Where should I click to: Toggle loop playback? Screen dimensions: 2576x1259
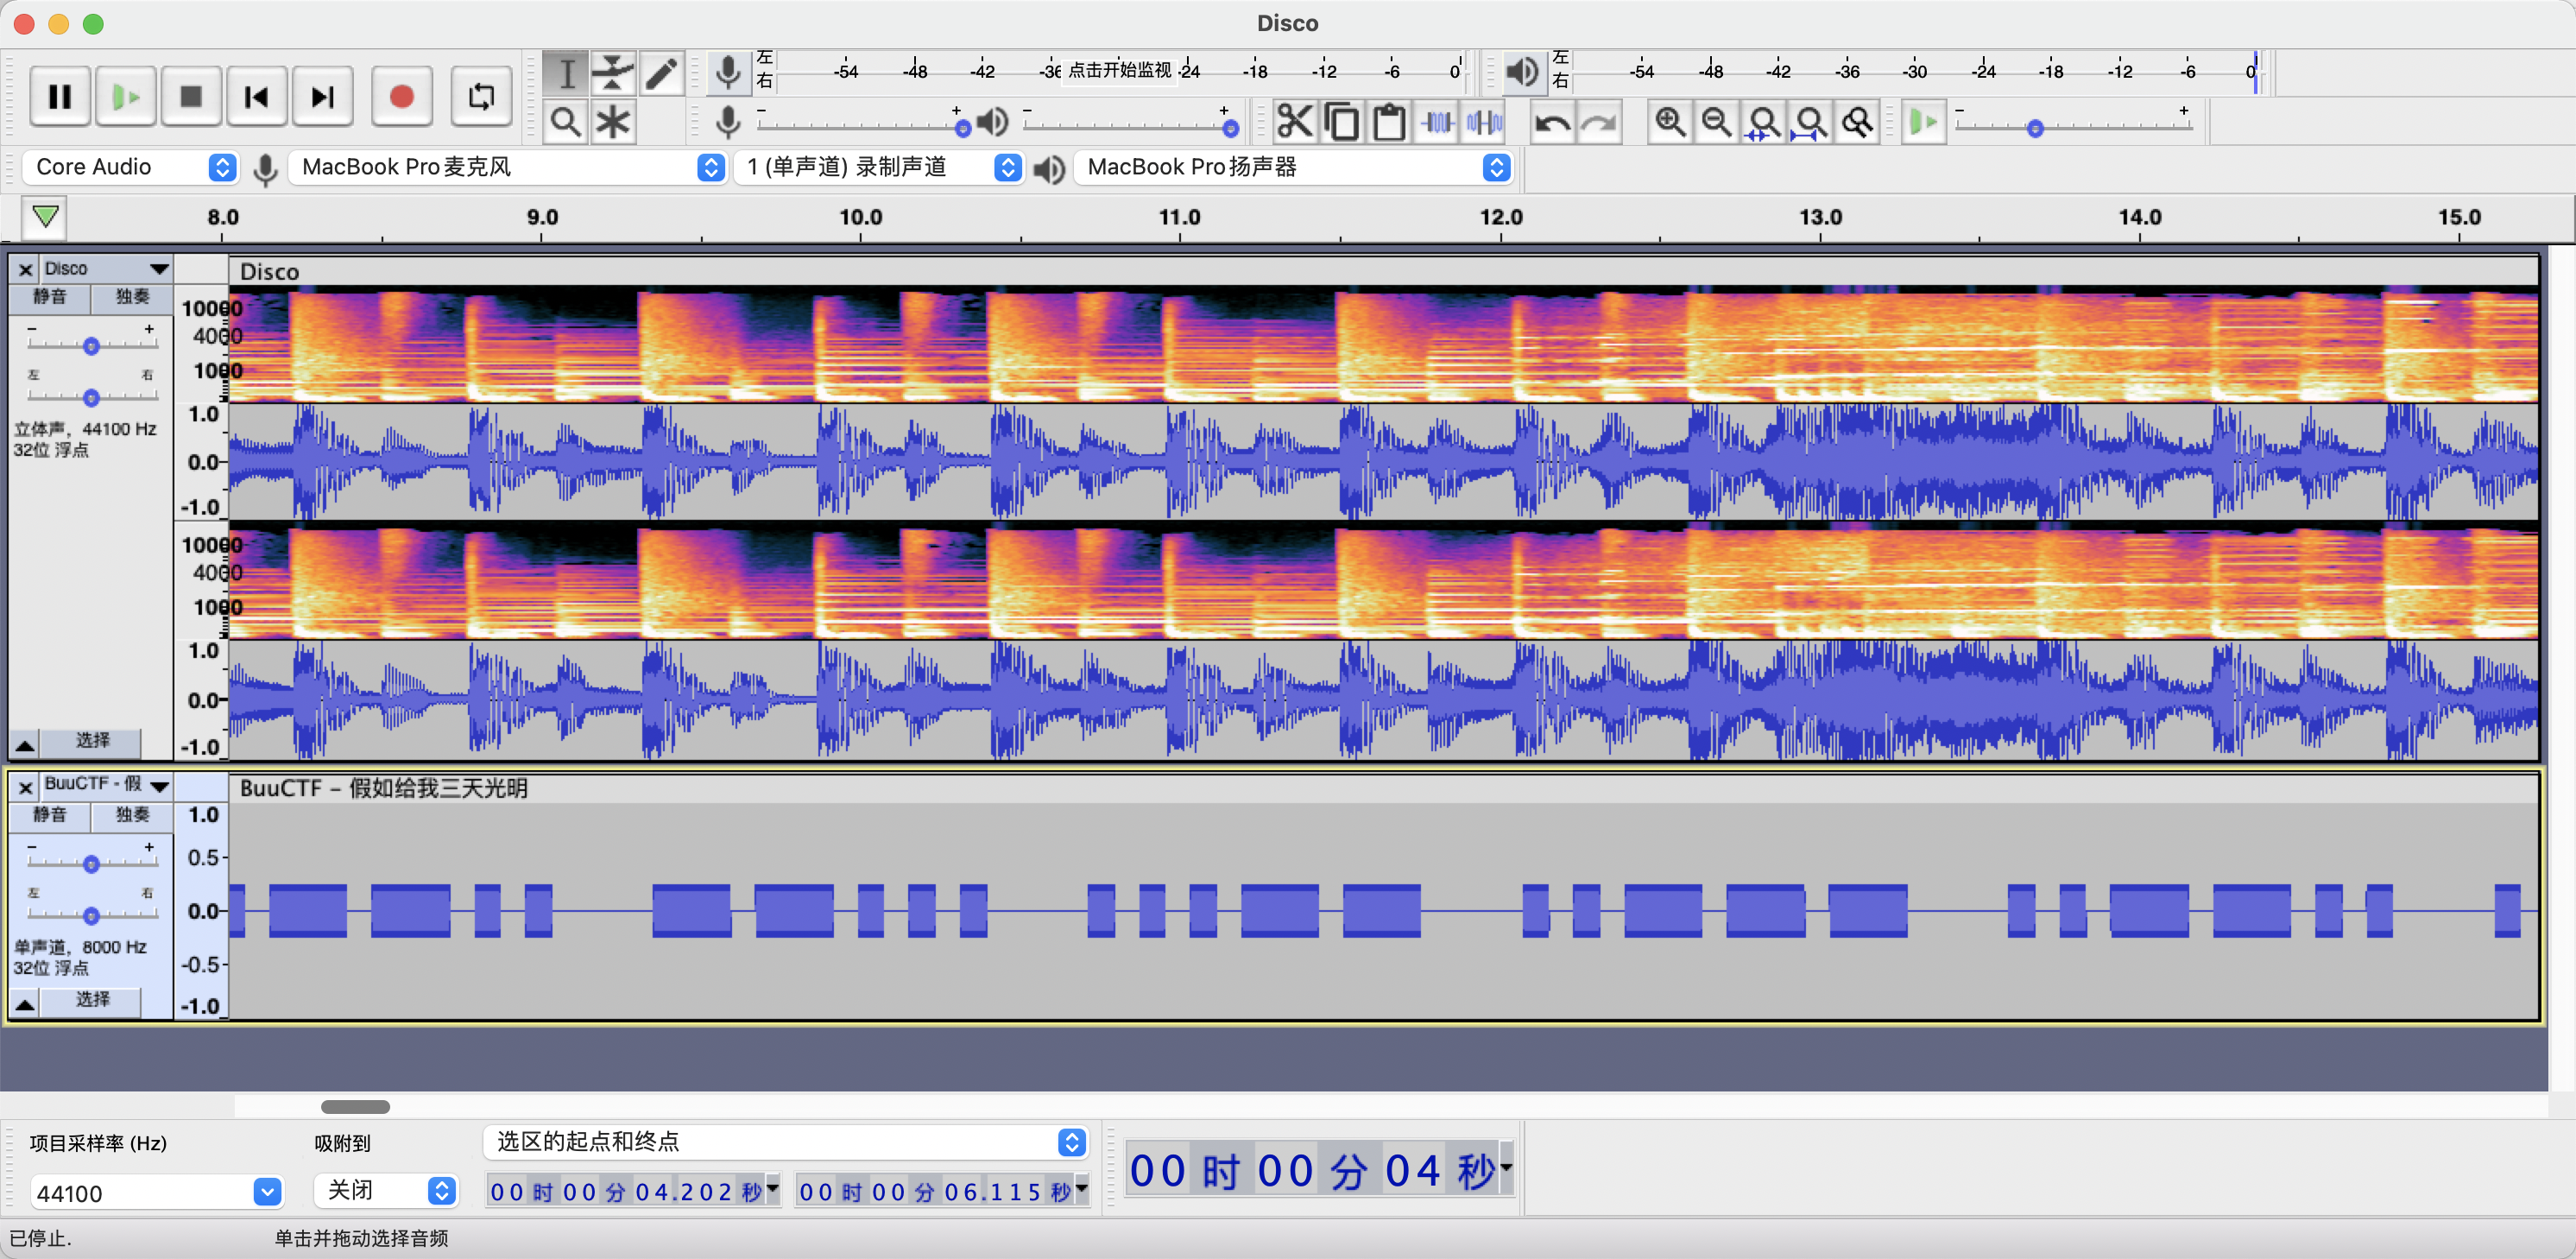click(x=481, y=97)
